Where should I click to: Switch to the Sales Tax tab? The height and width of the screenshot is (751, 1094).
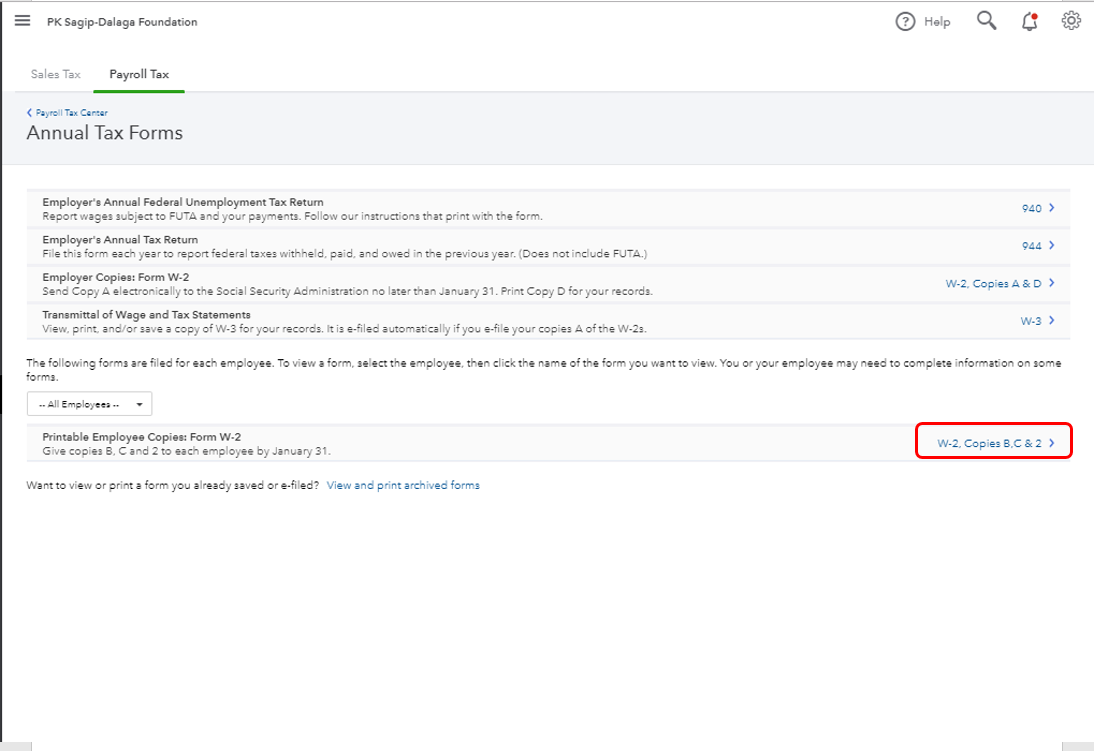55,74
